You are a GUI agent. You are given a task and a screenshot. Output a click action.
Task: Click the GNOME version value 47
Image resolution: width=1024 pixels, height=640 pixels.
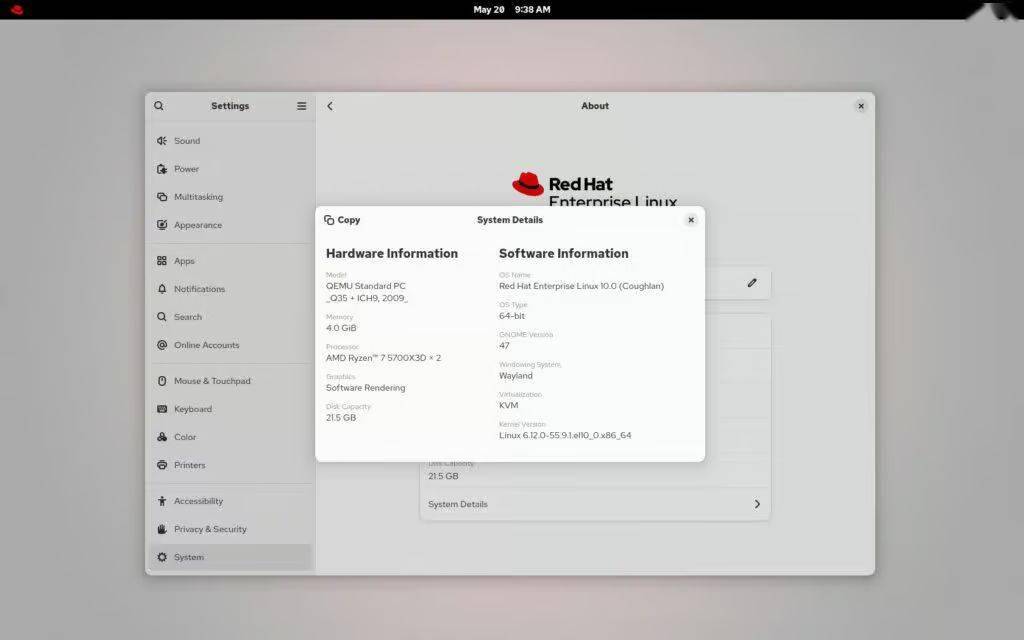[504, 345]
